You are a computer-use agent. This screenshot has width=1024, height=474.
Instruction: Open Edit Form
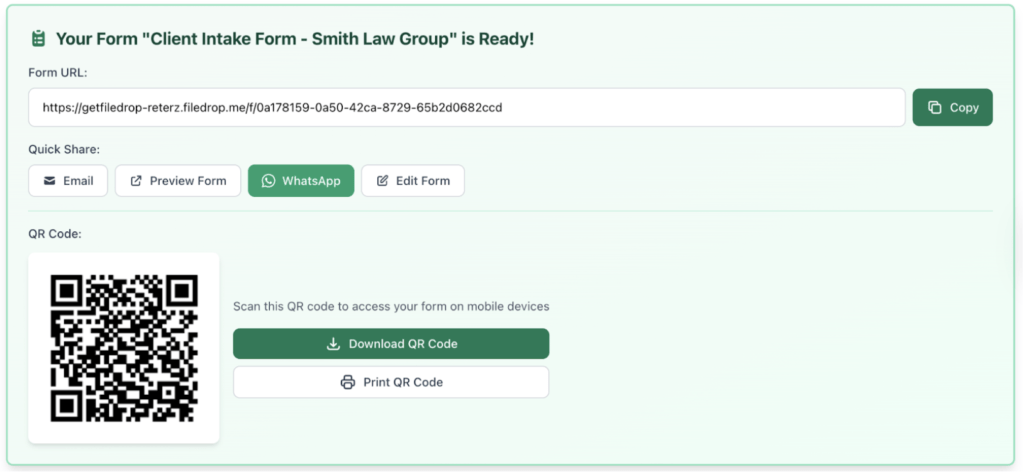click(x=413, y=181)
